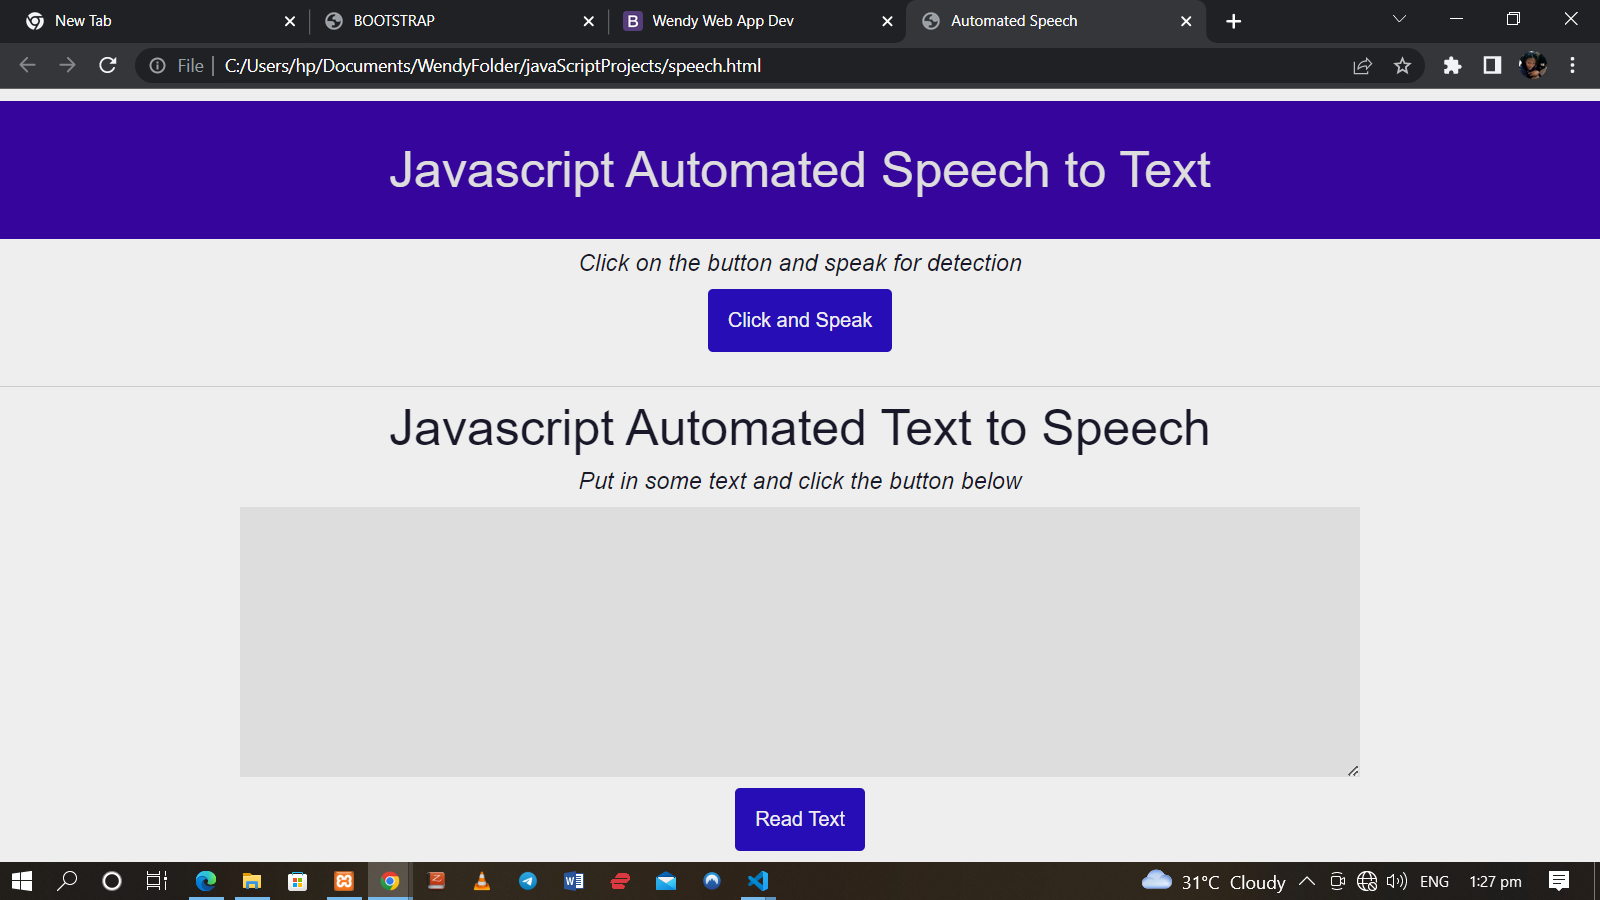Expand the tab search chevron

tap(1399, 20)
